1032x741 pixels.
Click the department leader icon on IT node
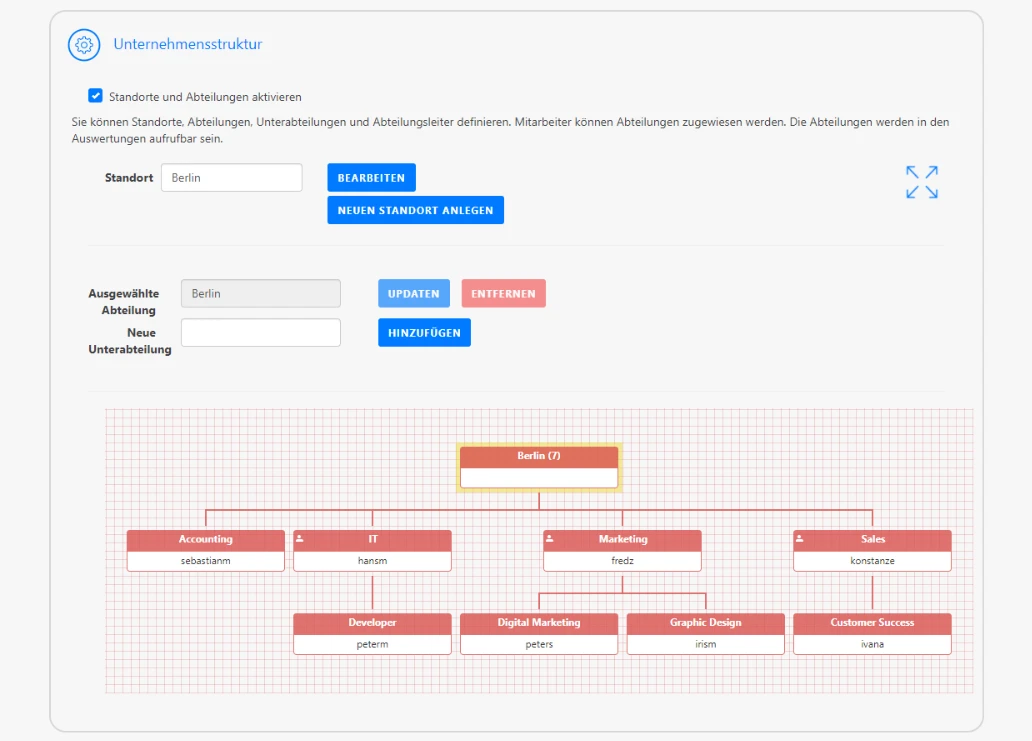pos(299,538)
